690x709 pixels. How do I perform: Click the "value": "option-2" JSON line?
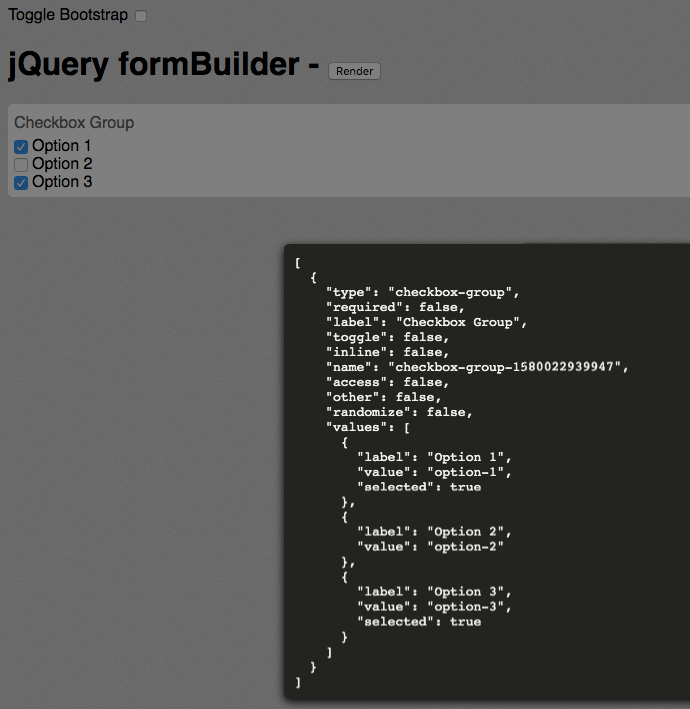(430, 547)
